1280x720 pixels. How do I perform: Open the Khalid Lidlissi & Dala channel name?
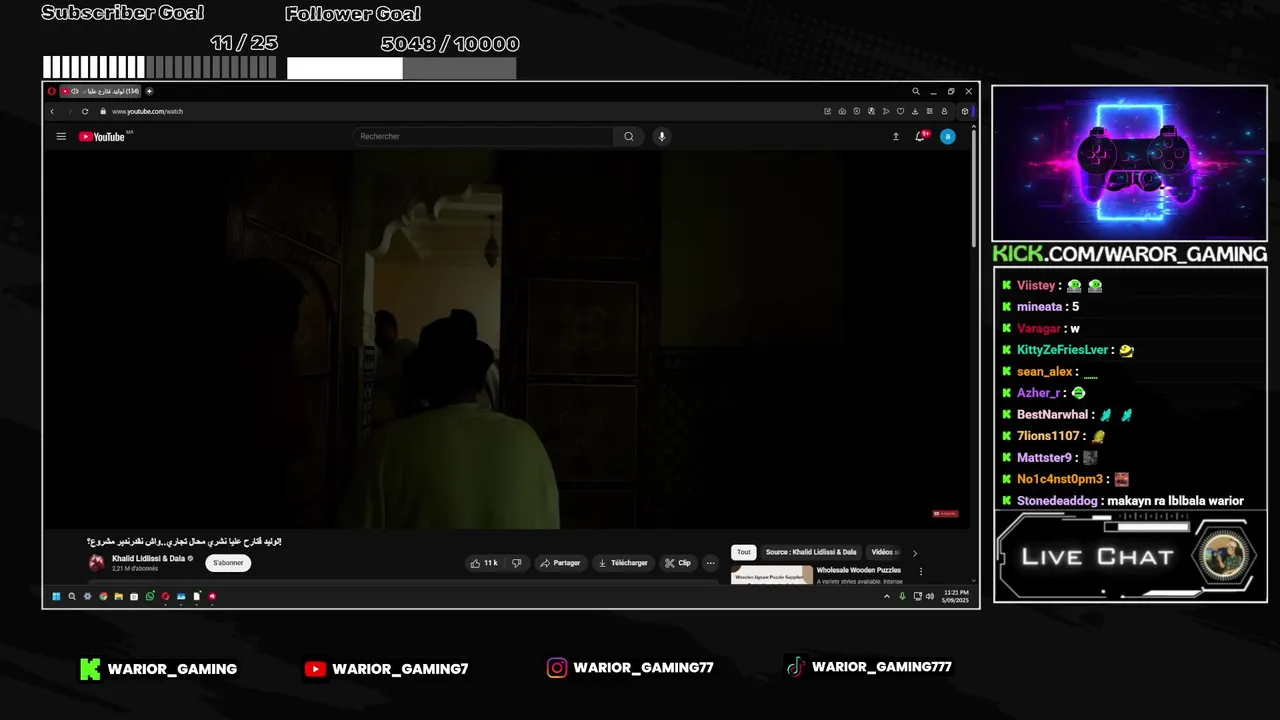[x=148, y=559]
